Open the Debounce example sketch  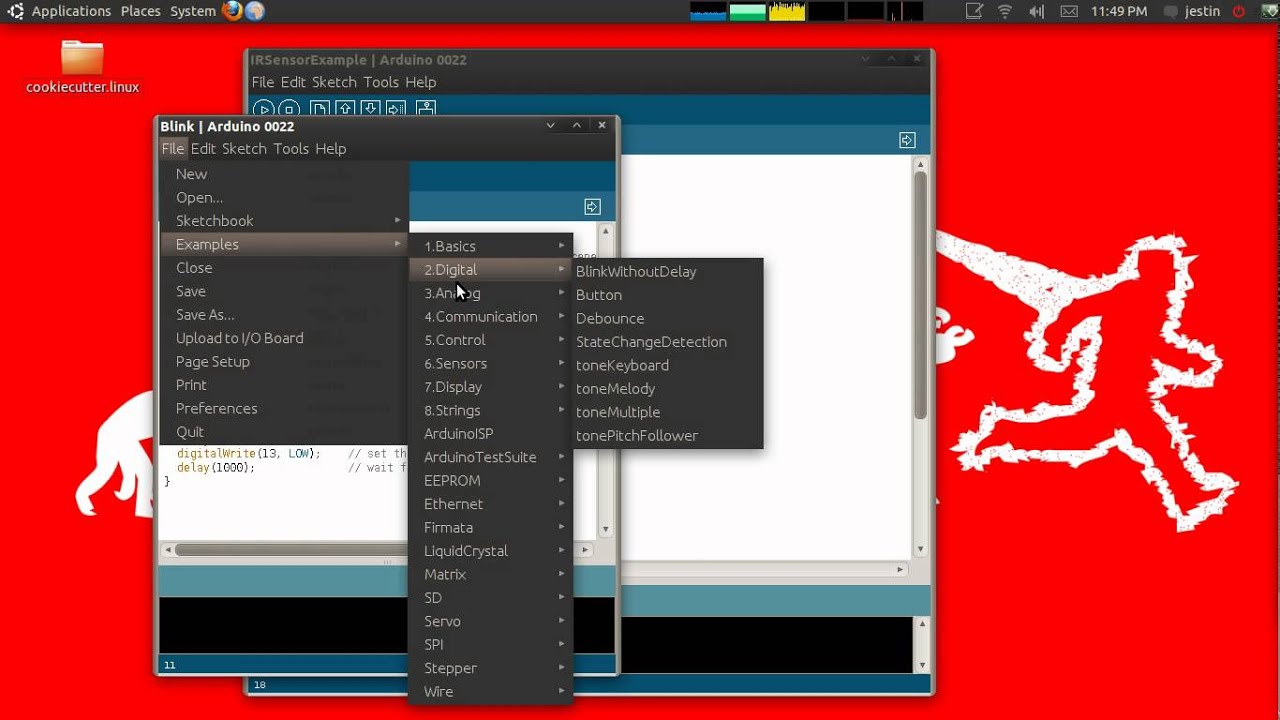(x=668, y=319)
